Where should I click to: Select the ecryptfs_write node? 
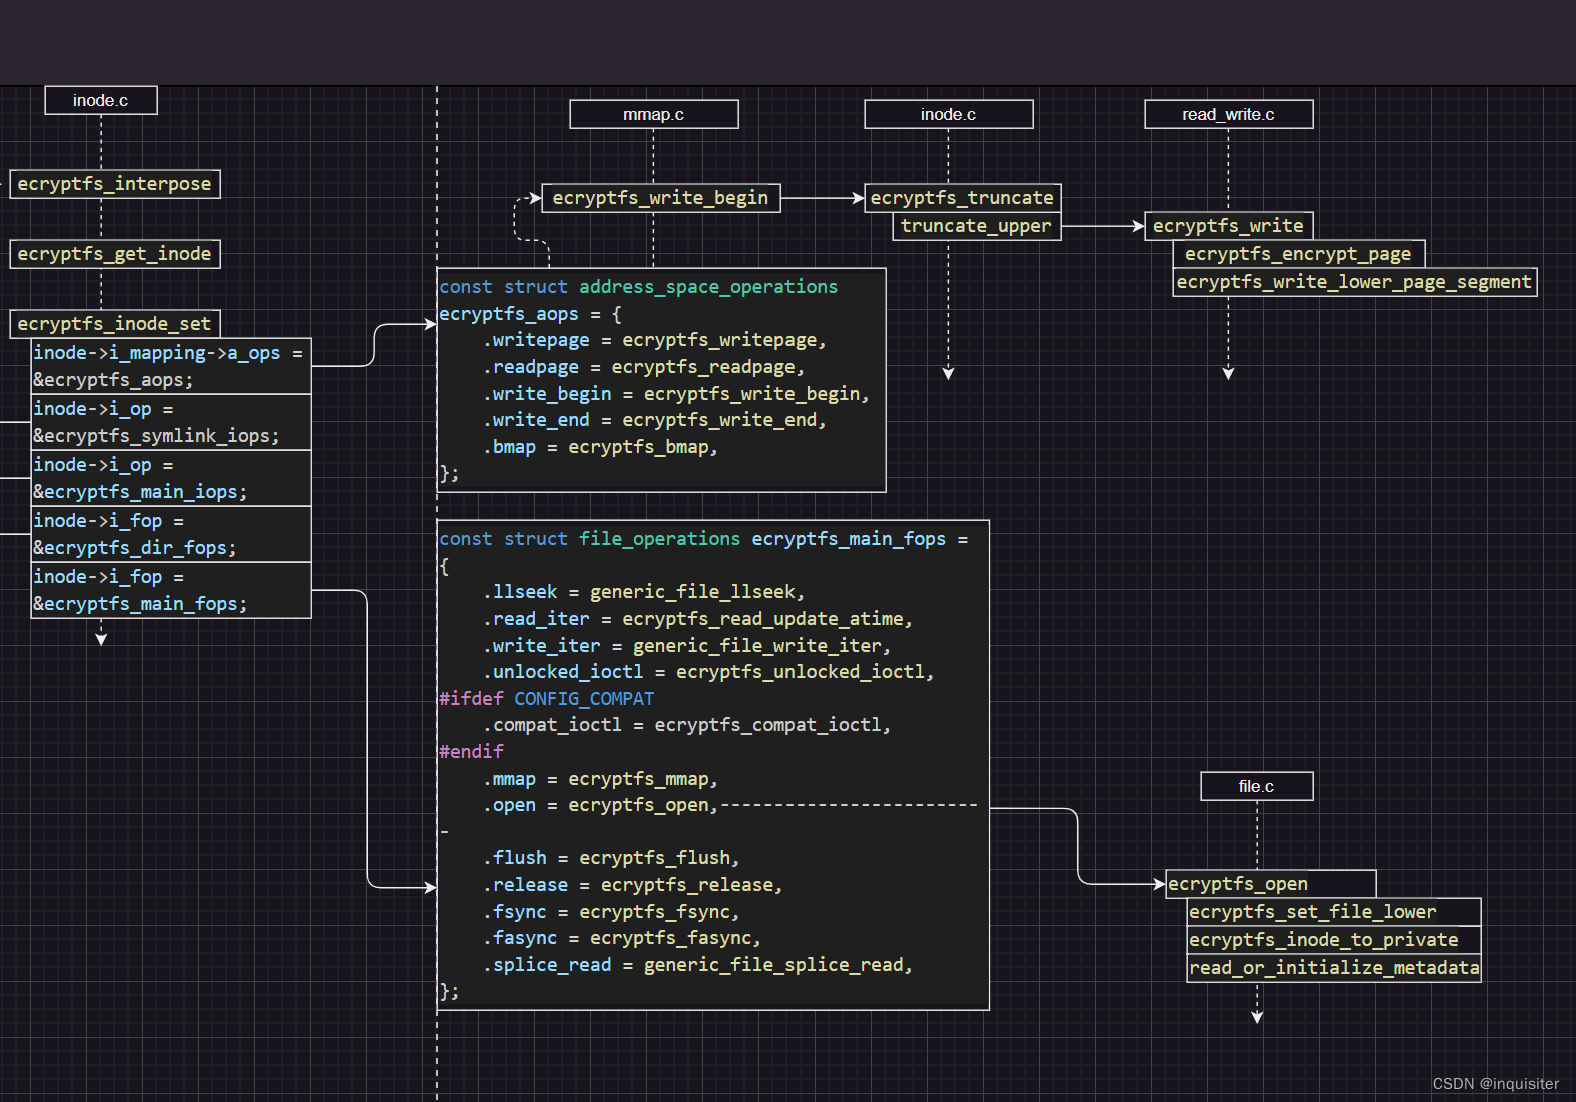pyautogui.click(x=1229, y=226)
